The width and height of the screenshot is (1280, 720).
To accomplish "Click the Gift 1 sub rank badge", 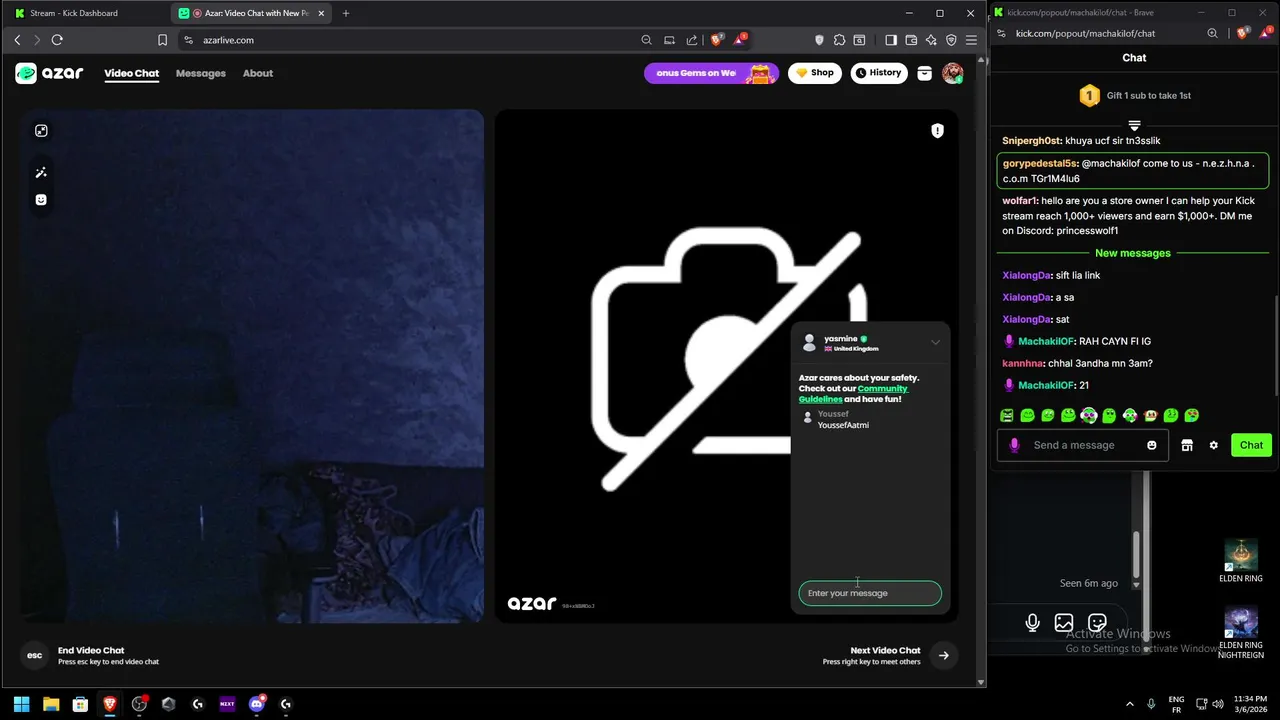I will 1089,96.
